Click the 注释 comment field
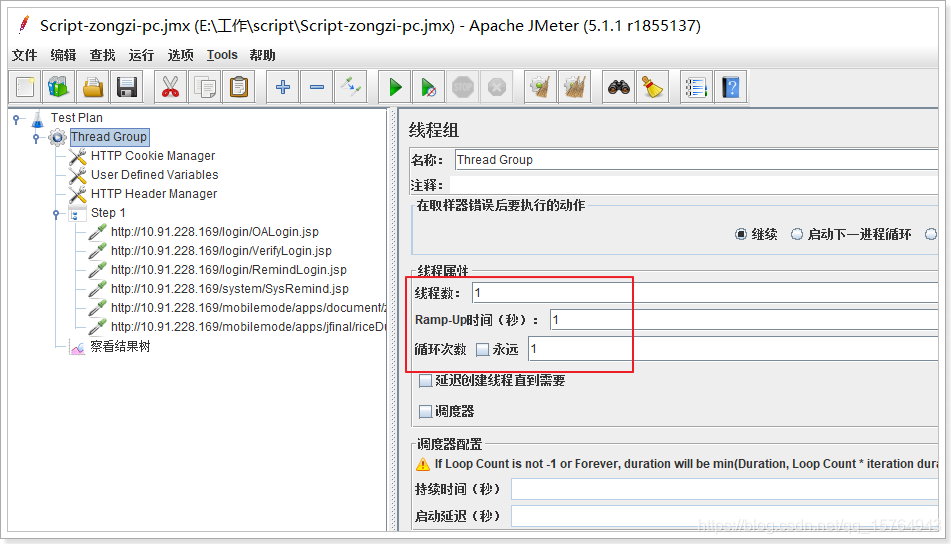Image resolution: width=951 pixels, height=544 pixels. point(694,185)
